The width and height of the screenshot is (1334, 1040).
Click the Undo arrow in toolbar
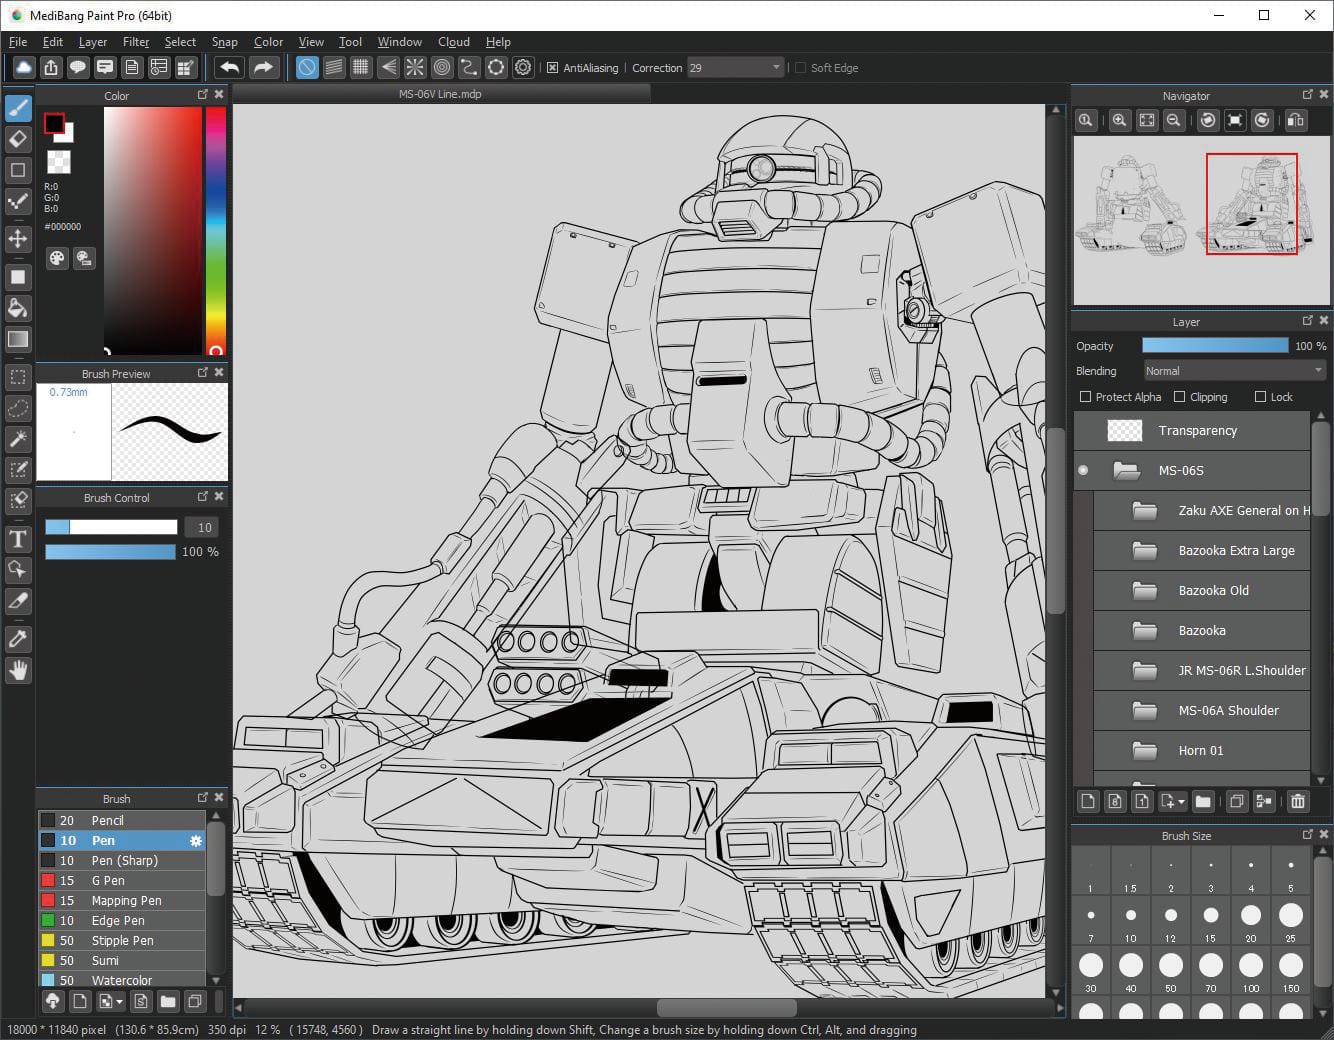point(230,68)
